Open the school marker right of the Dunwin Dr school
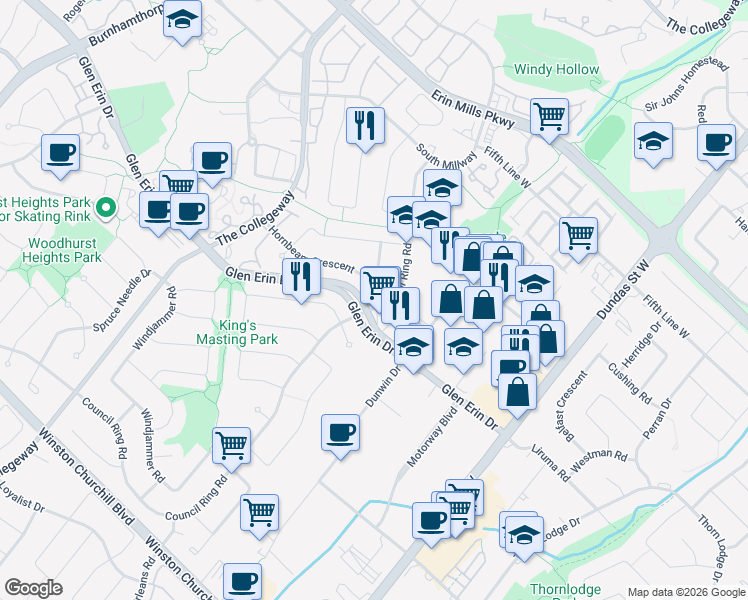The width and height of the screenshot is (748, 600). 463,347
